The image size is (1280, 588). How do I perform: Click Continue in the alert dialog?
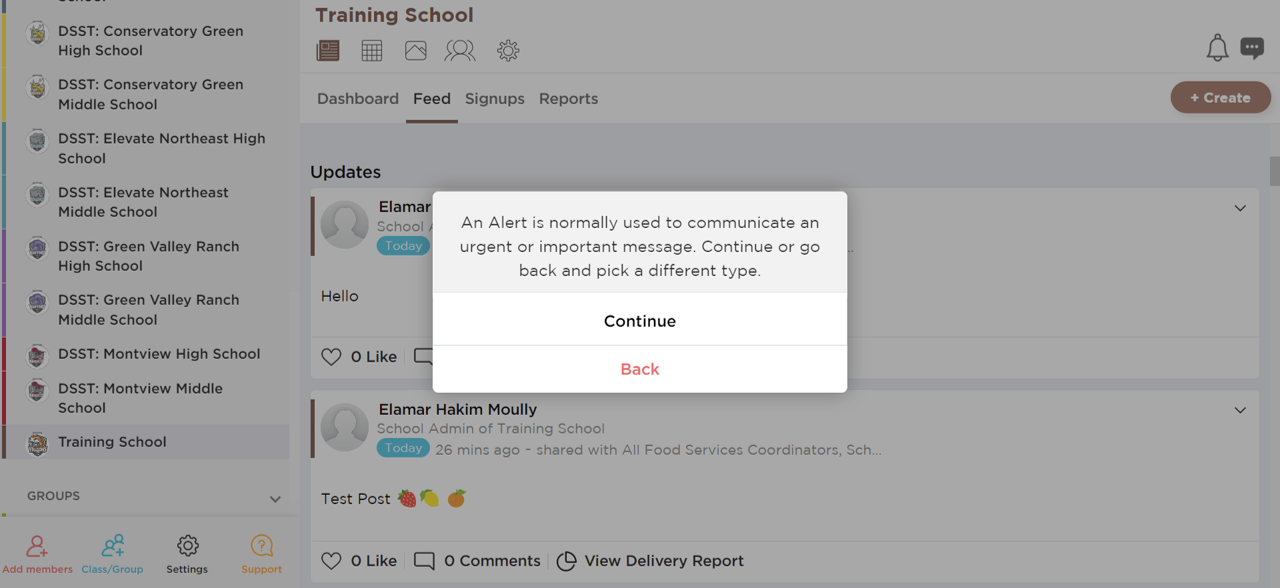click(x=640, y=321)
